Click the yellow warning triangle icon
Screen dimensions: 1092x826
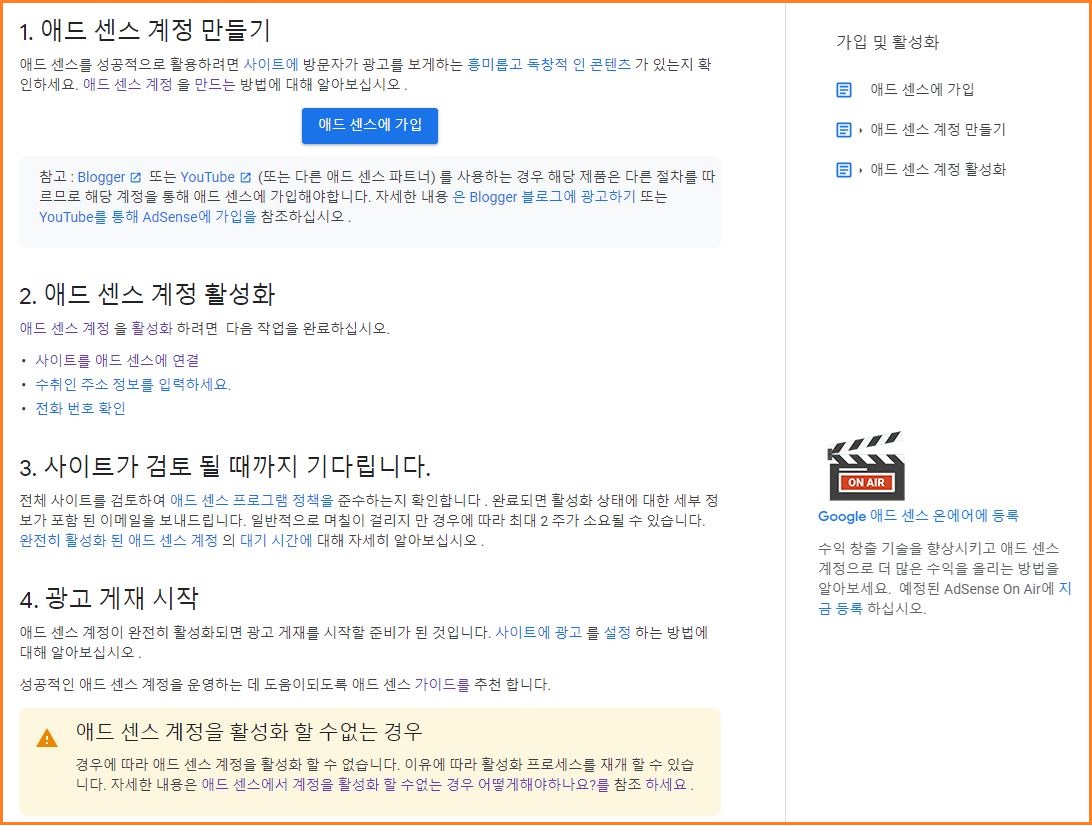pos(47,738)
